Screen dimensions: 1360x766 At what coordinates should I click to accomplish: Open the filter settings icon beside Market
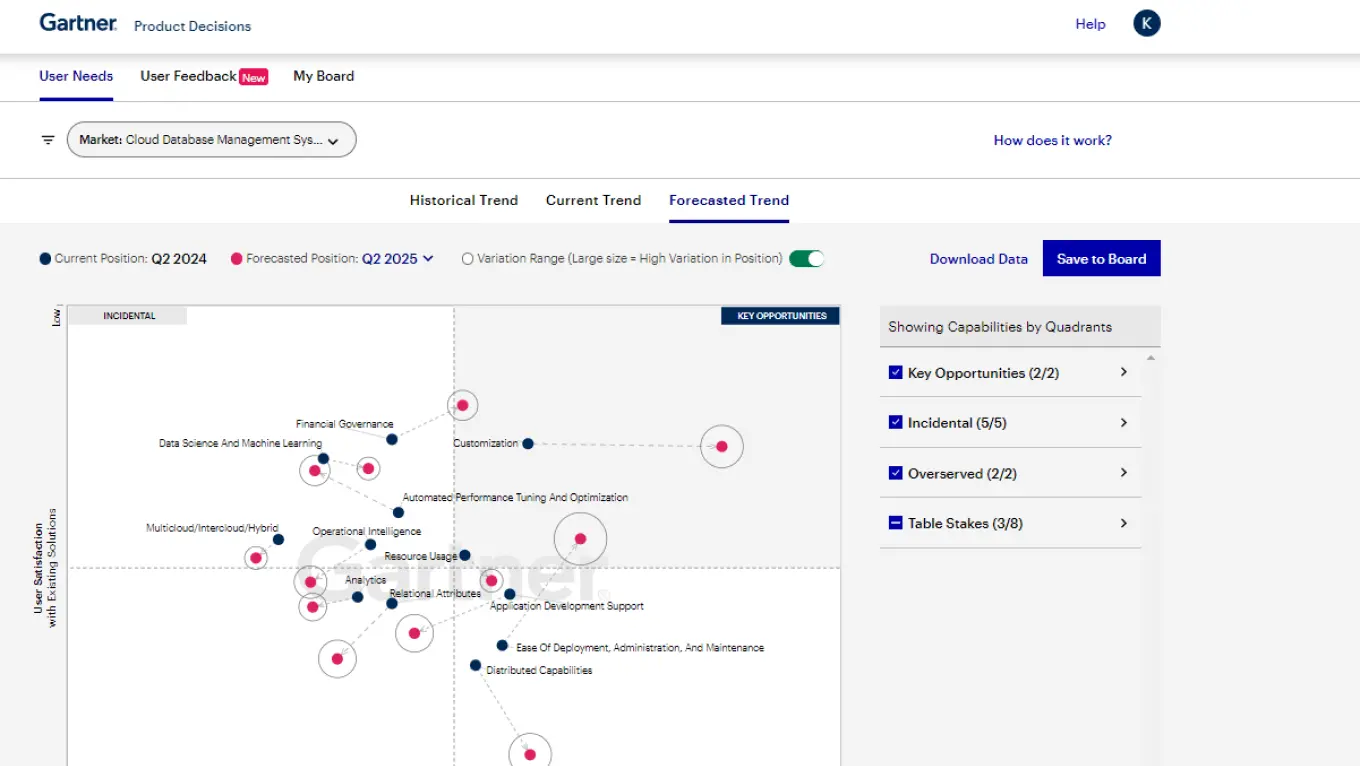coord(47,140)
